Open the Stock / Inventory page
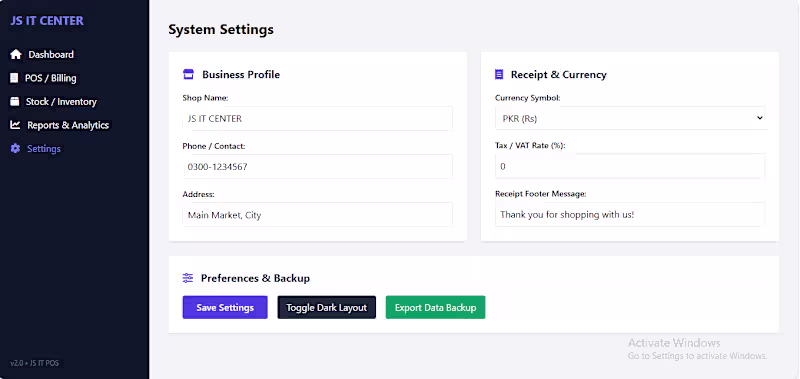This screenshot has width=800, height=379. click(61, 102)
